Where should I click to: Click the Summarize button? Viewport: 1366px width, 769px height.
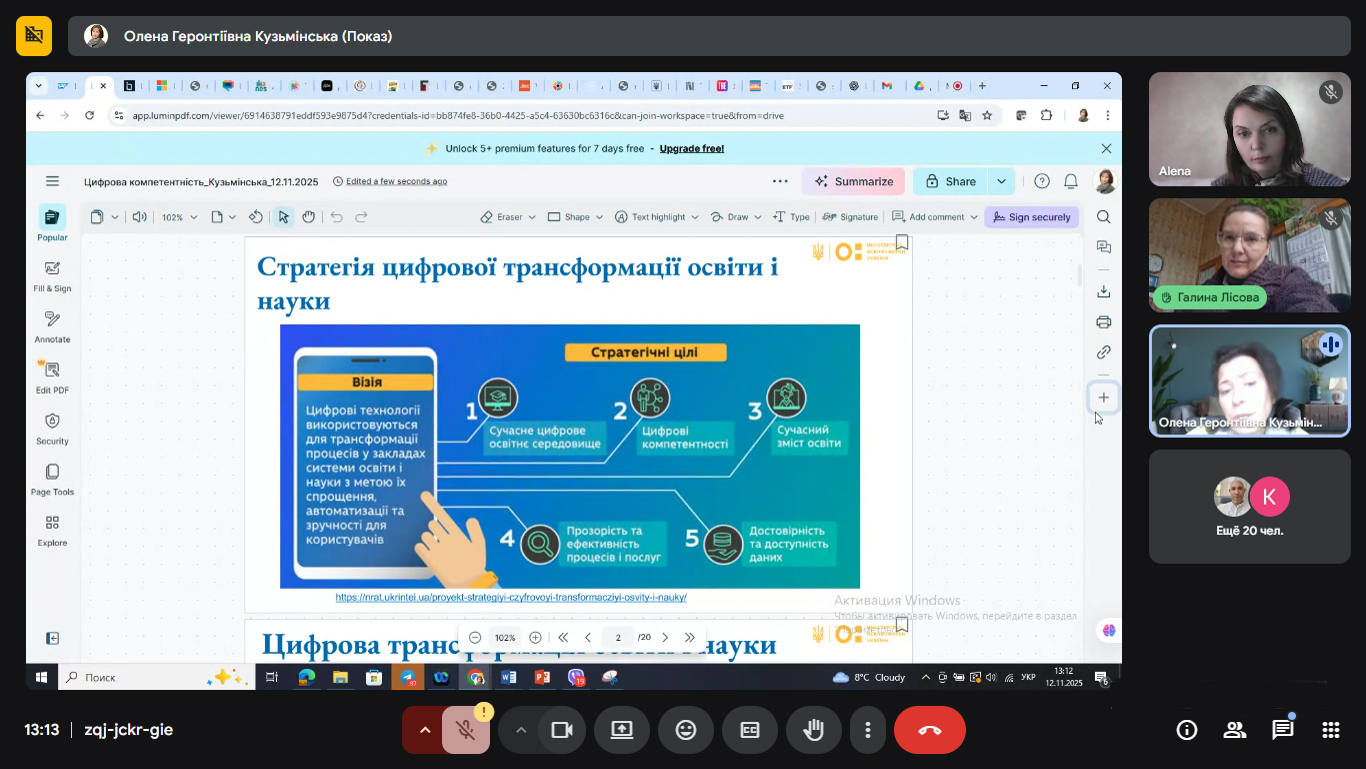click(x=853, y=181)
